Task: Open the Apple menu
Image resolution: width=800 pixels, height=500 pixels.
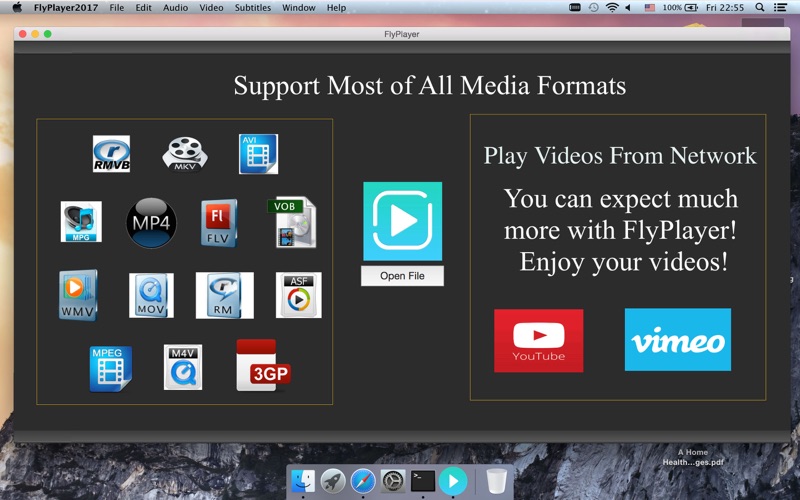Action: pos(17,7)
